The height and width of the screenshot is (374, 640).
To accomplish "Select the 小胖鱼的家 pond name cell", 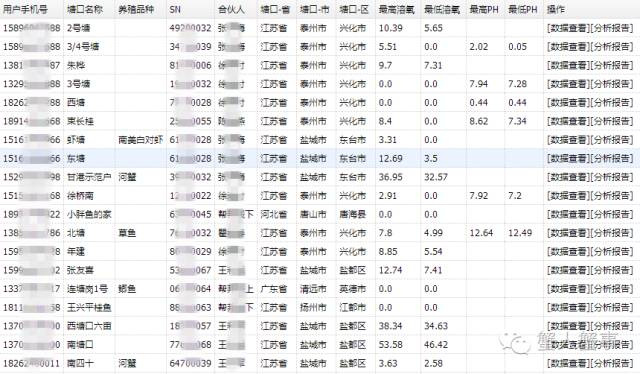I will (x=89, y=214).
